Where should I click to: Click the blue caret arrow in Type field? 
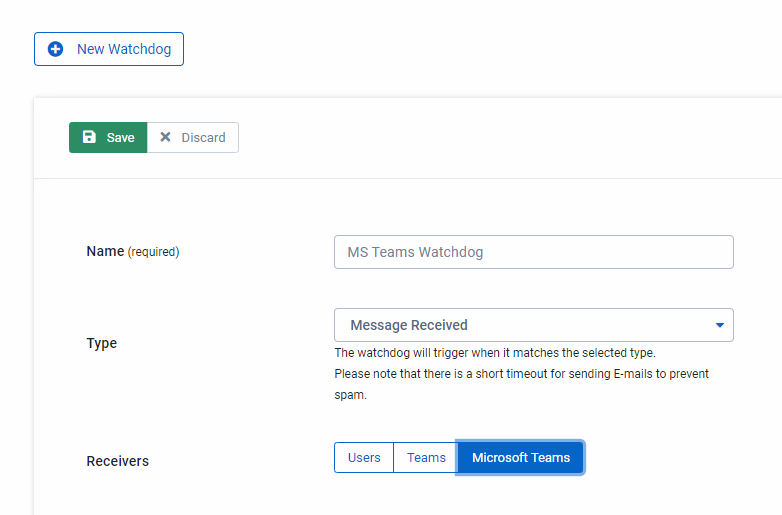(x=720, y=325)
